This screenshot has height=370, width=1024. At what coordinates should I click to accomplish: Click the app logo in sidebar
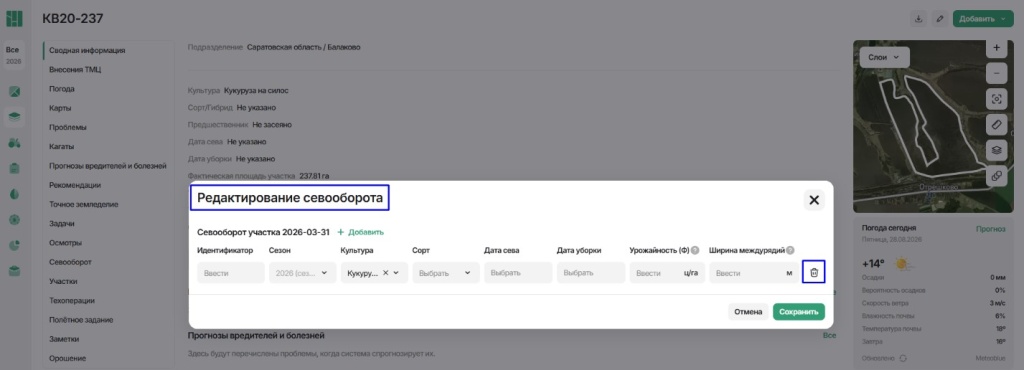pyautogui.click(x=14, y=19)
